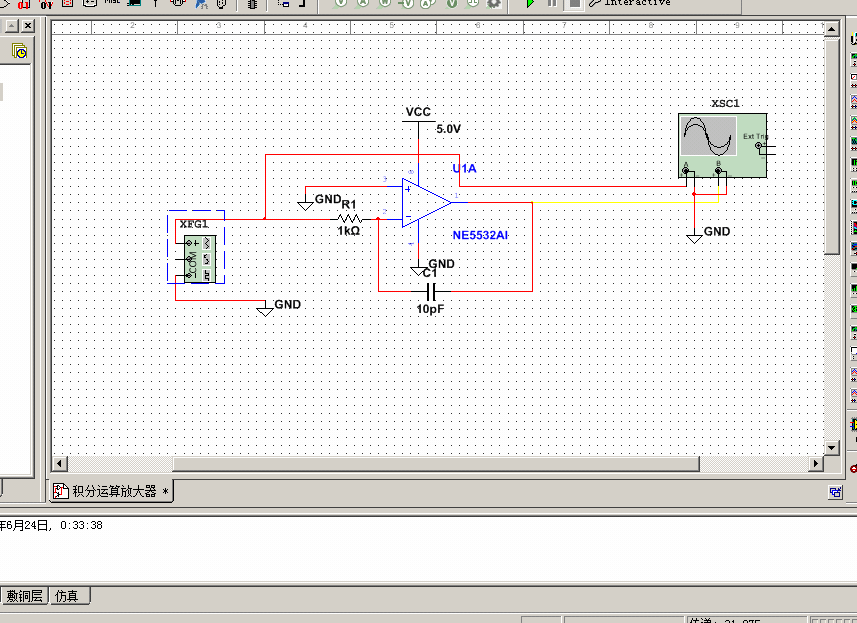Select the 1kΩ resistor value label
Viewport: 857px width, 623px height.
click(x=349, y=231)
